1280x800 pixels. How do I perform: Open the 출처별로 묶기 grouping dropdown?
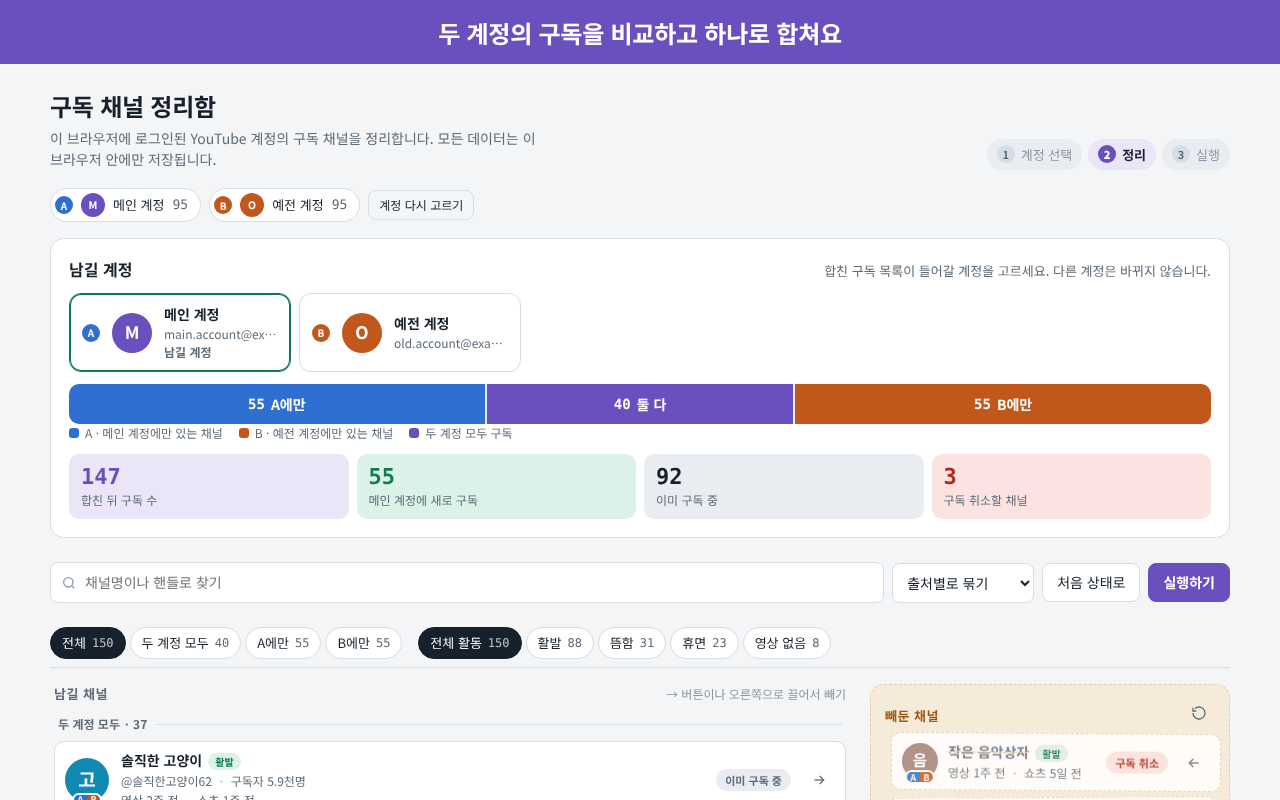click(x=963, y=583)
